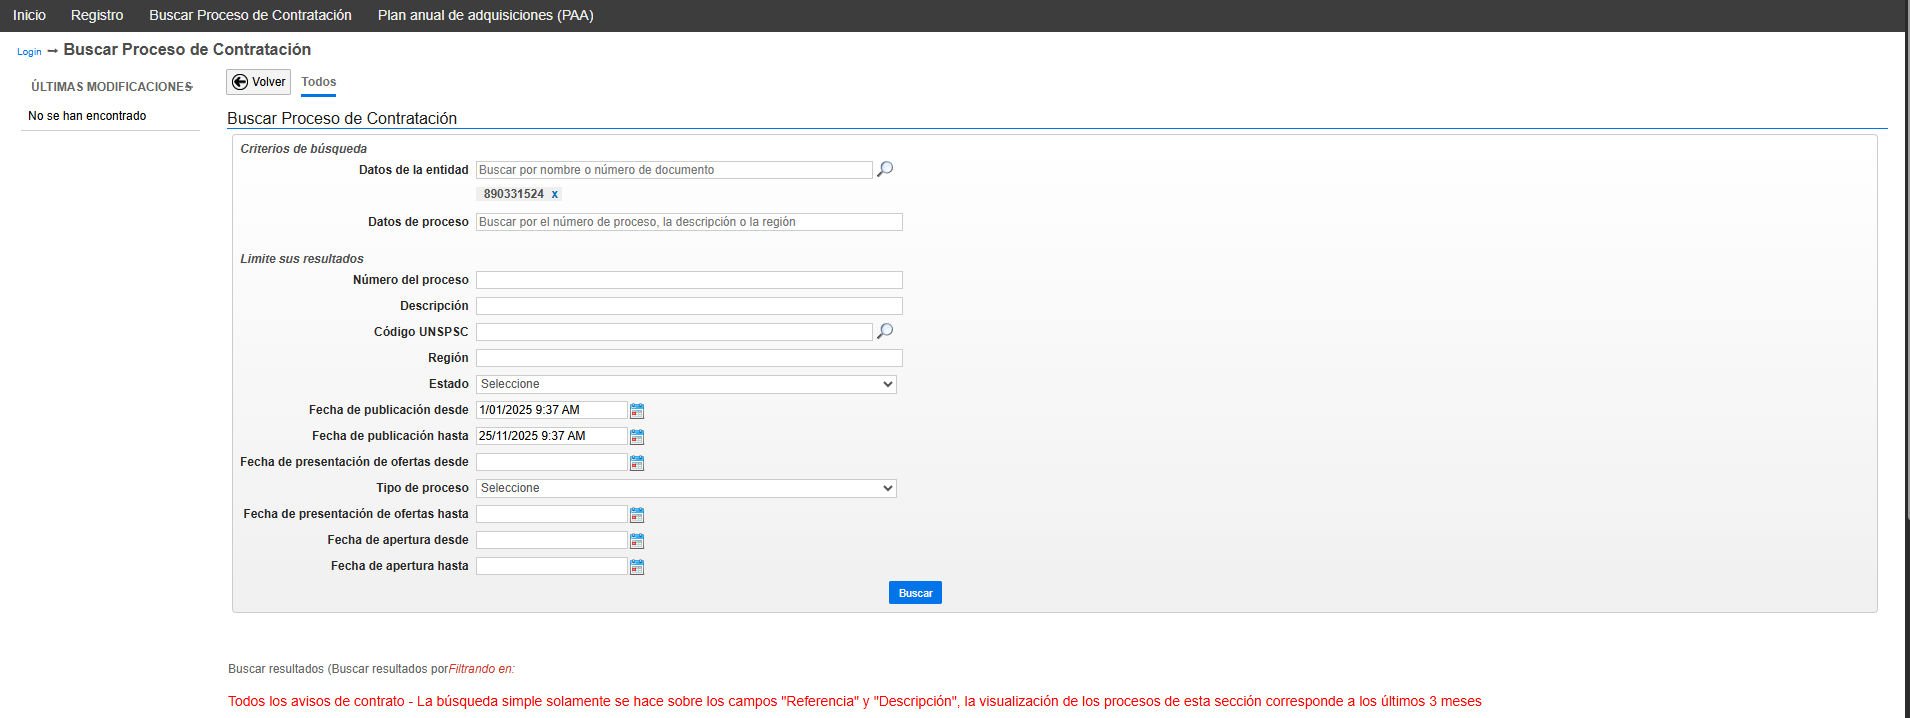Select the Todos tab
The image size is (1910, 718).
coord(318,82)
